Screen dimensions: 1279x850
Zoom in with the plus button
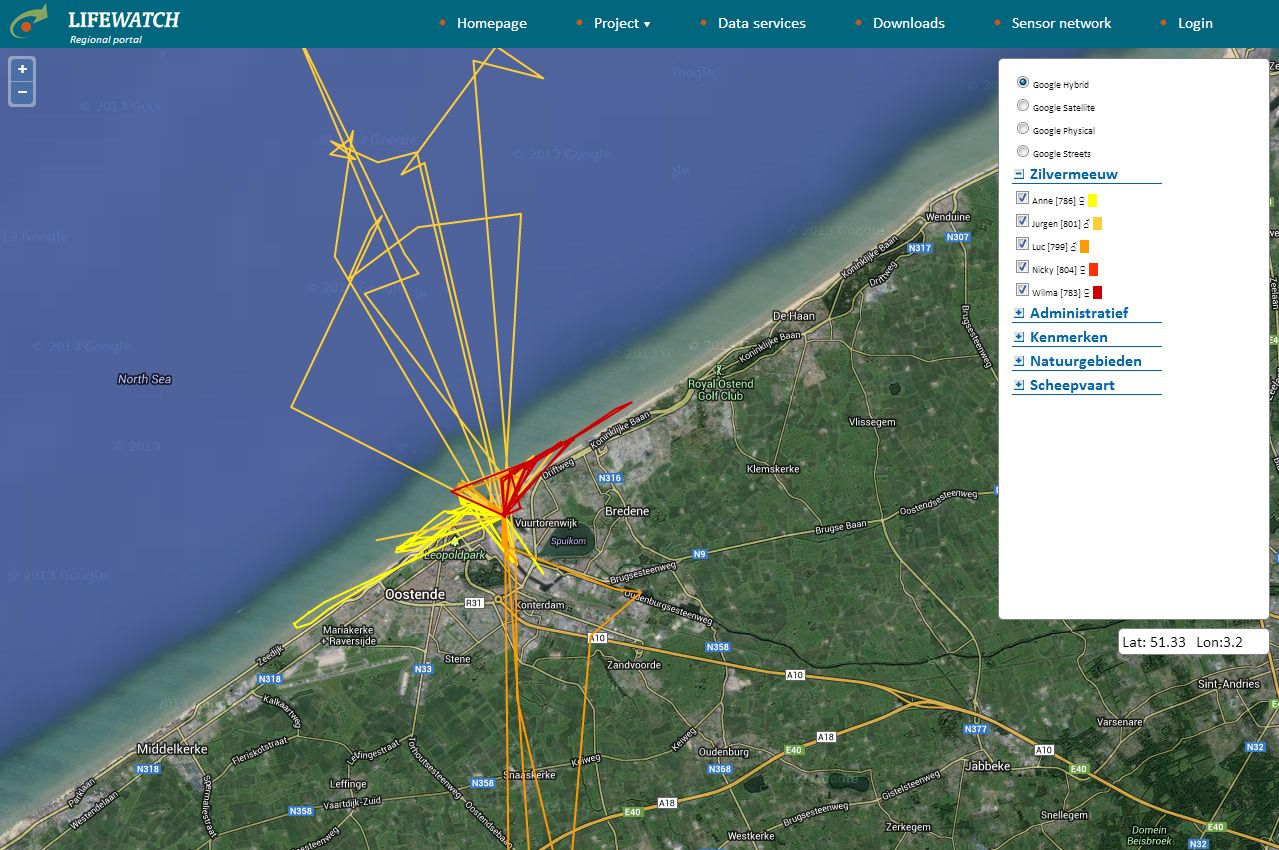(22, 70)
